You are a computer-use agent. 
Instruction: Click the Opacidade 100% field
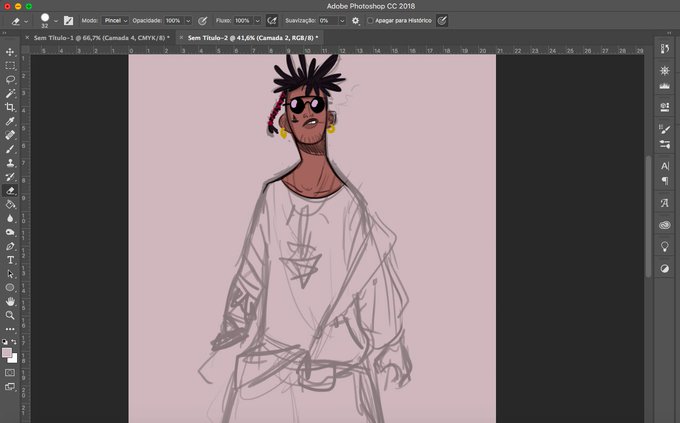[x=175, y=20]
